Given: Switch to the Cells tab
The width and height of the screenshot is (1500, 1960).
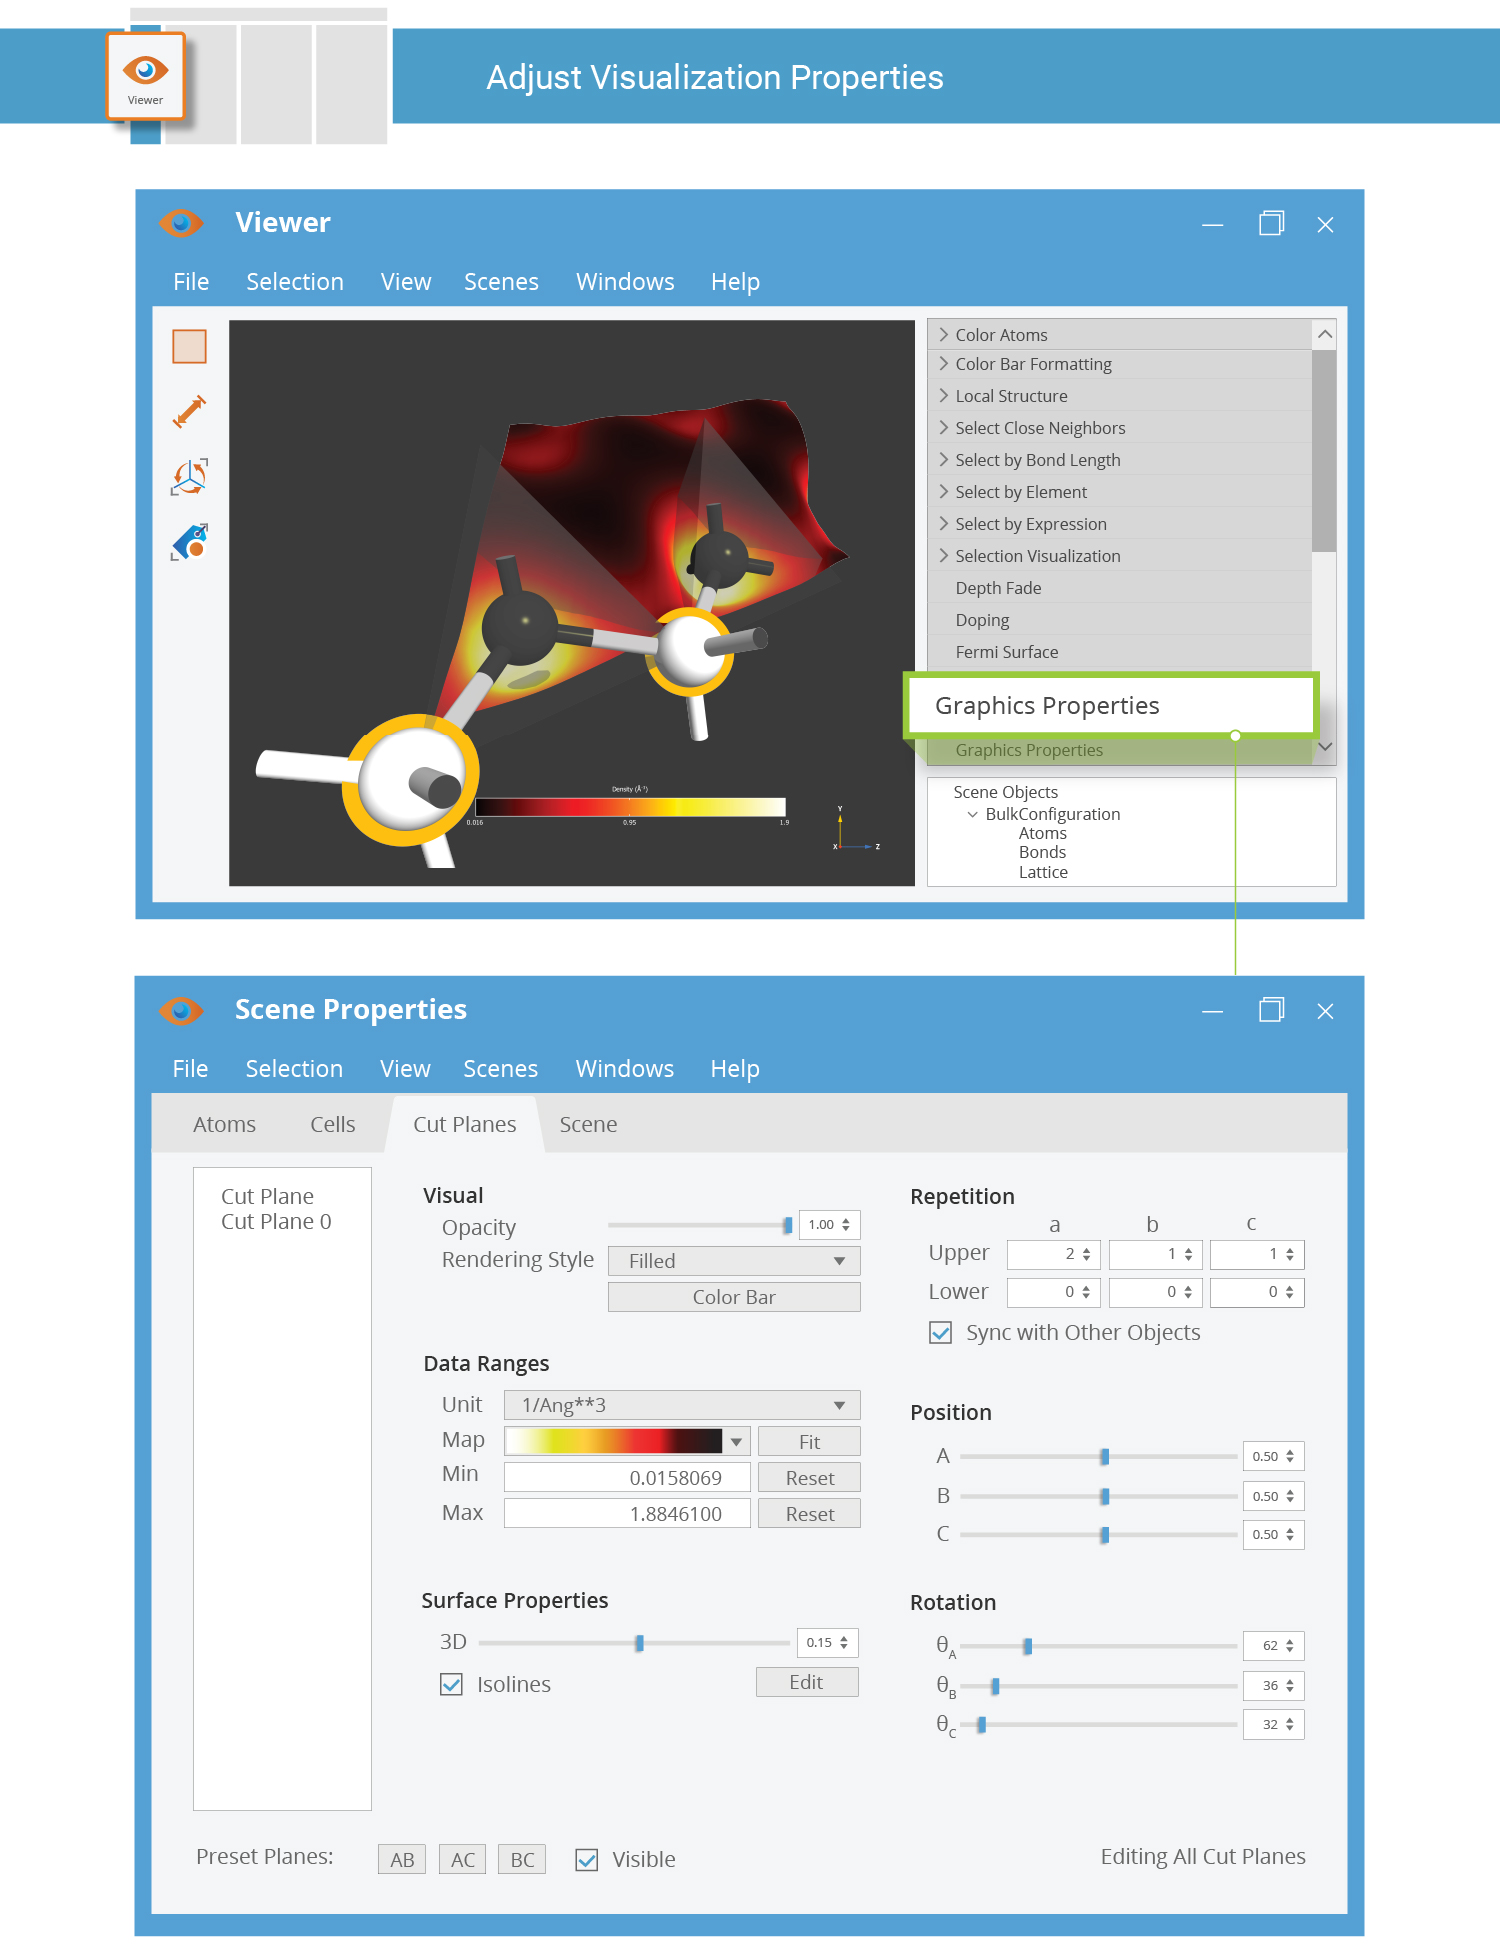Looking at the screenshot, I should [x=332, y=1125].
